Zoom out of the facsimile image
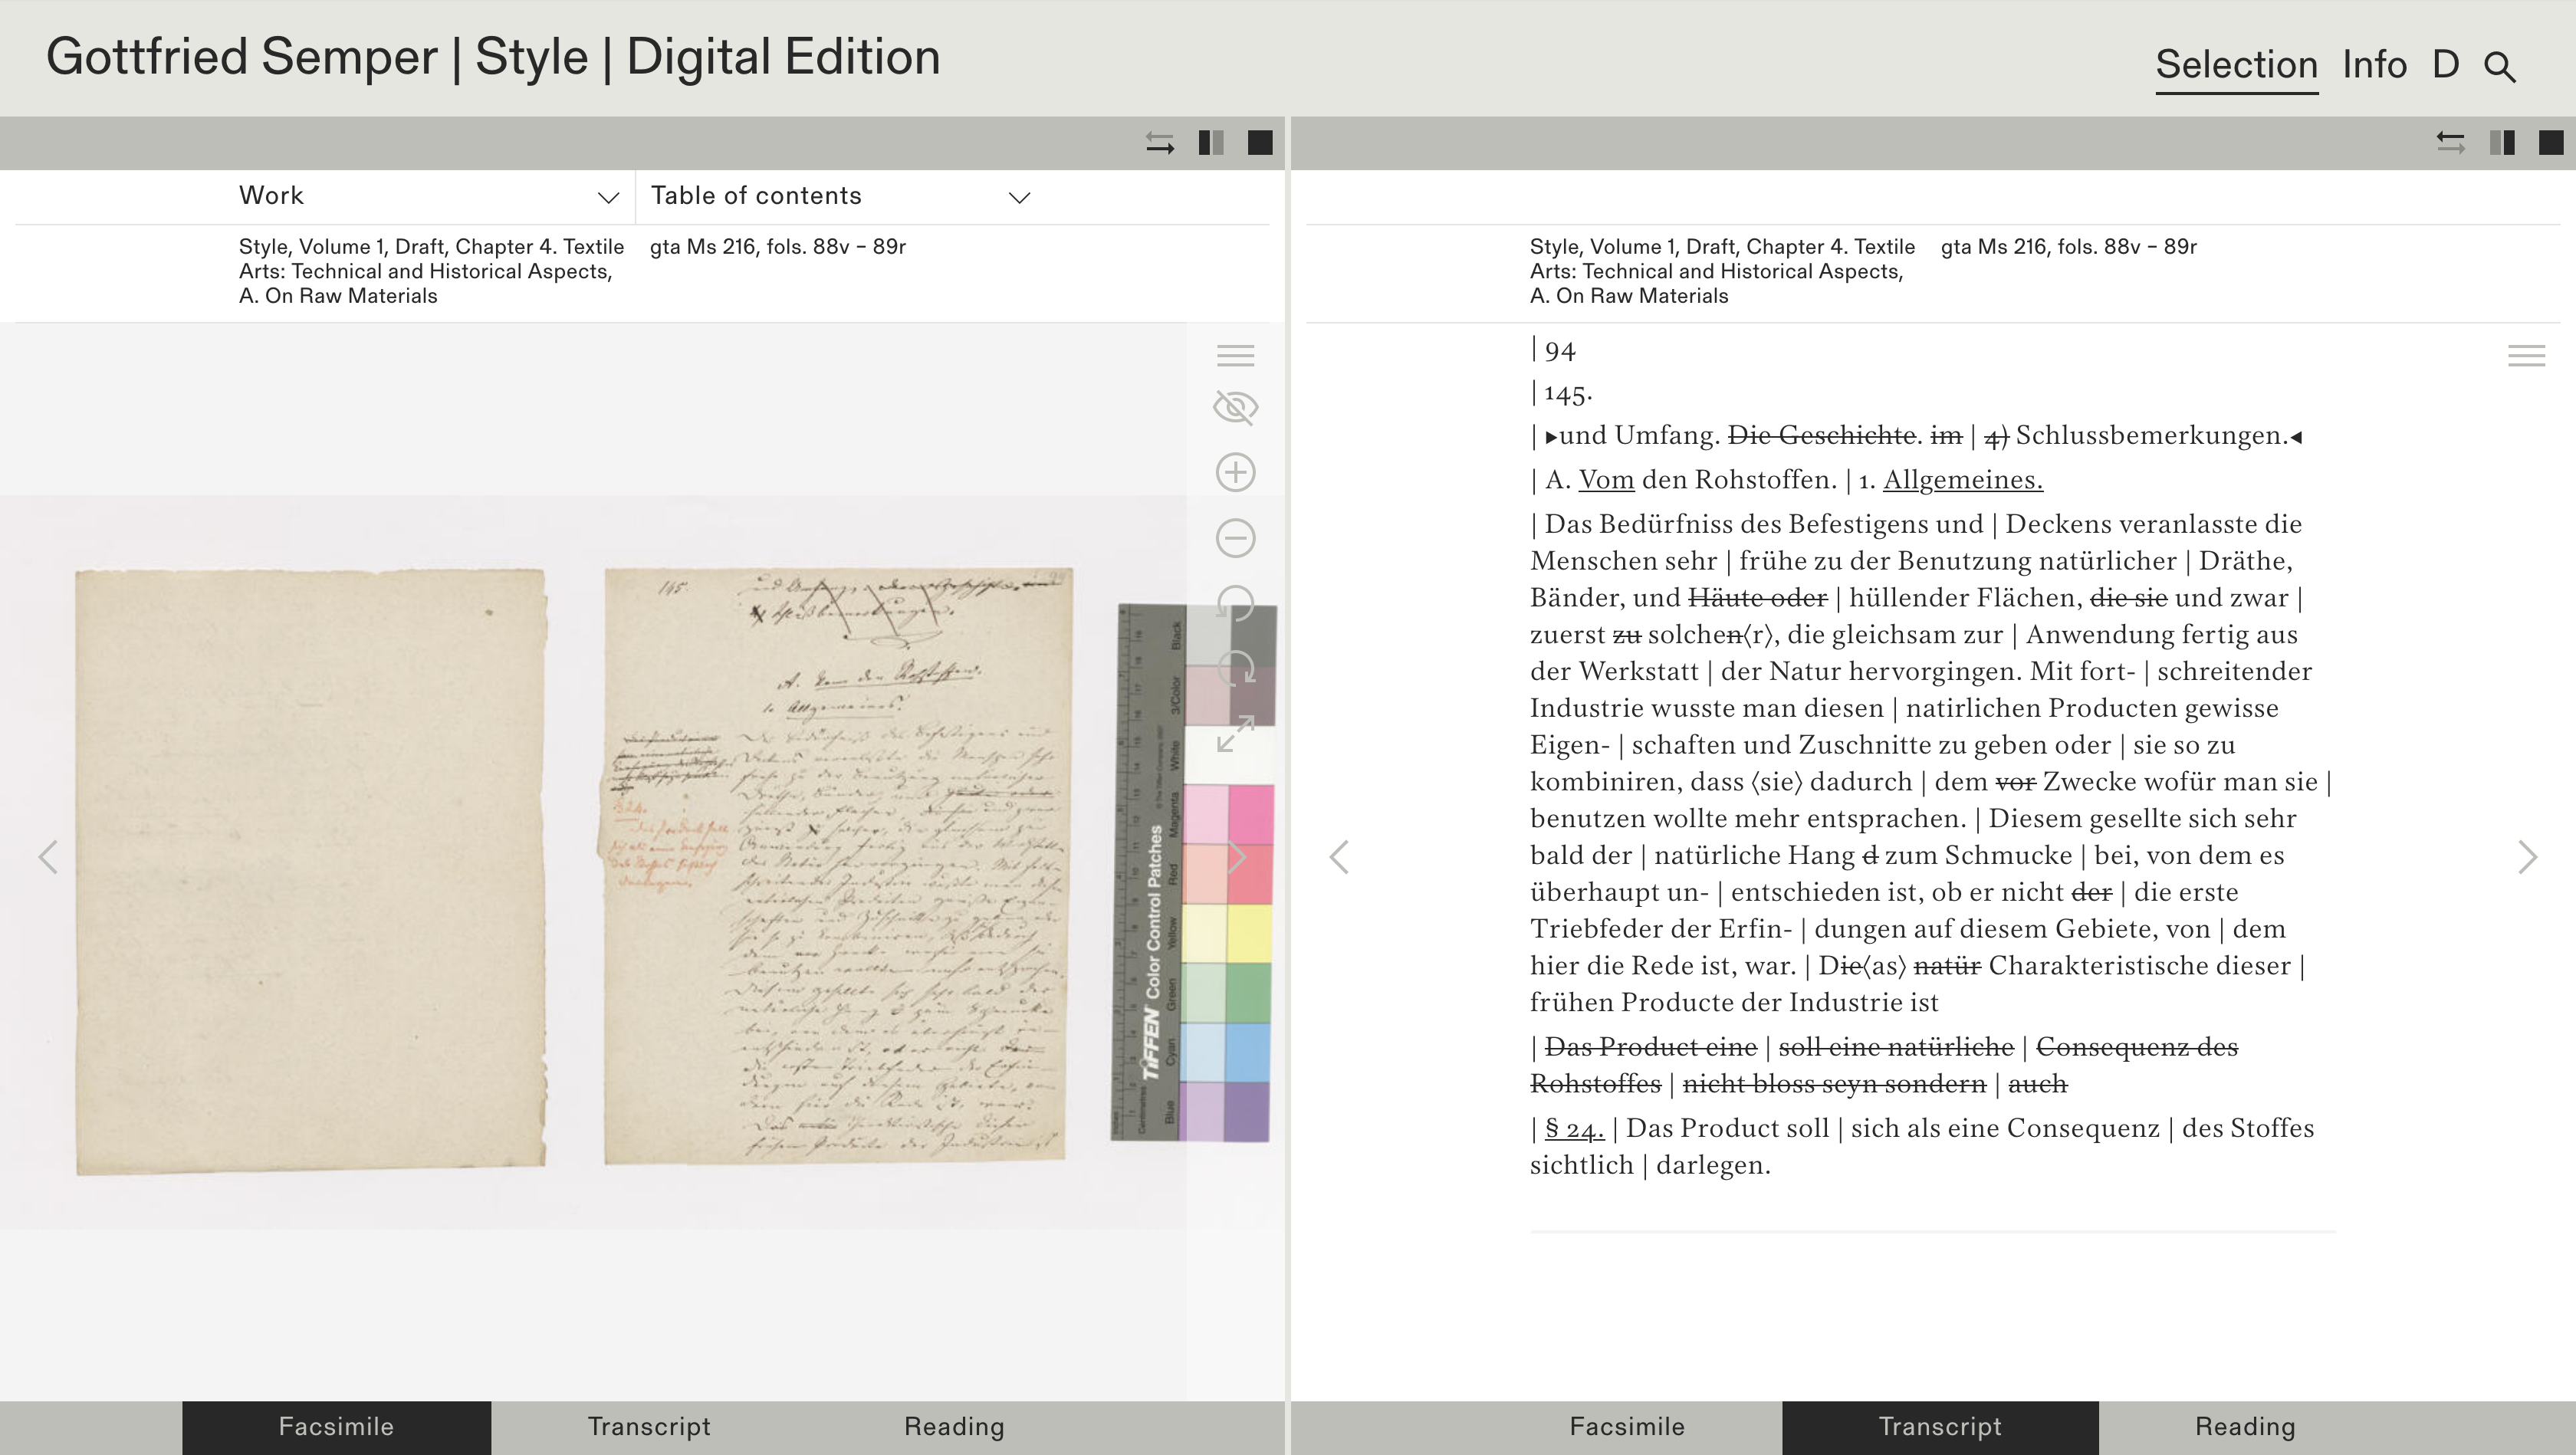This screenshot has width=2576, height=1455. coord(1235,539)
